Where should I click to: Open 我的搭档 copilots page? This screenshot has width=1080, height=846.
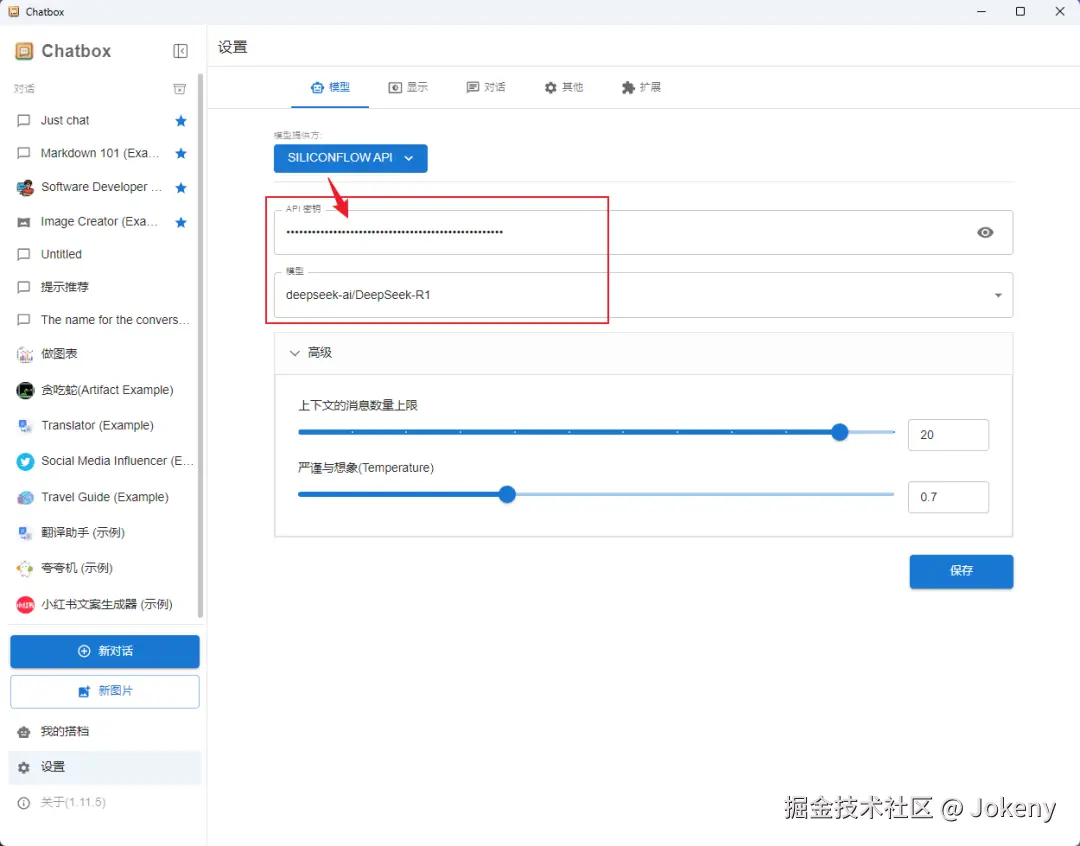(105, 731)
